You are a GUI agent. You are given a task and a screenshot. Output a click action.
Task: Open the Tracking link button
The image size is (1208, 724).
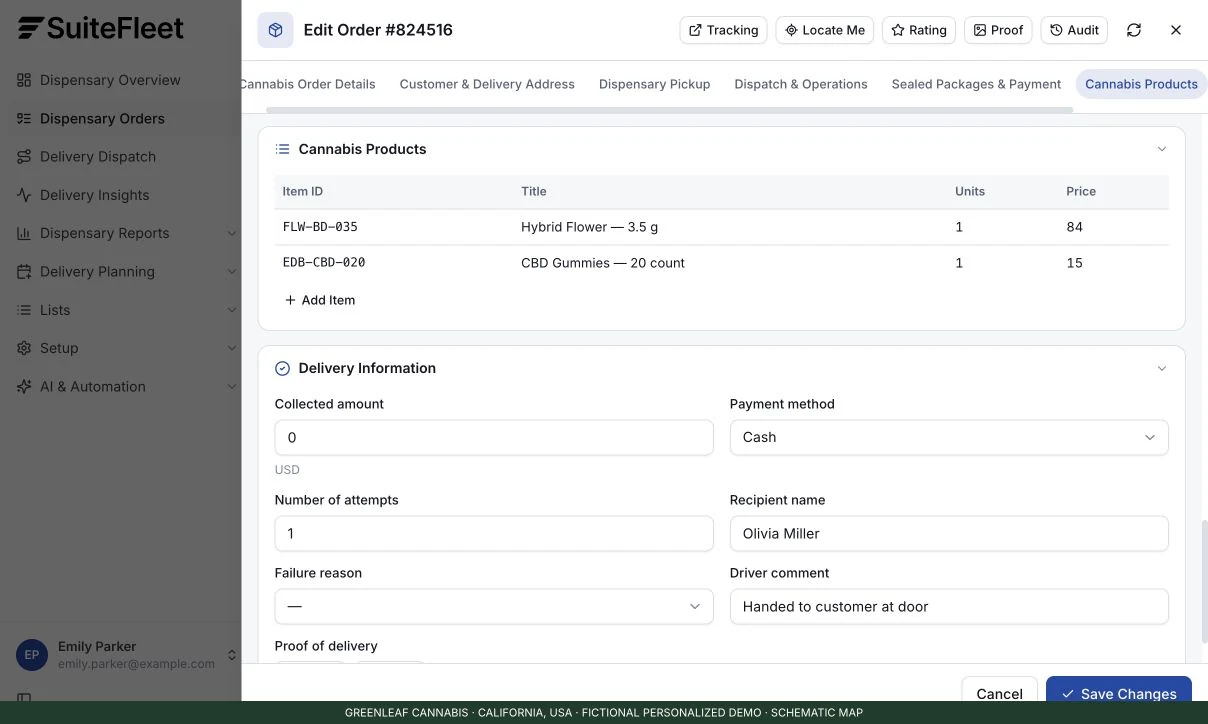point(723,30)
